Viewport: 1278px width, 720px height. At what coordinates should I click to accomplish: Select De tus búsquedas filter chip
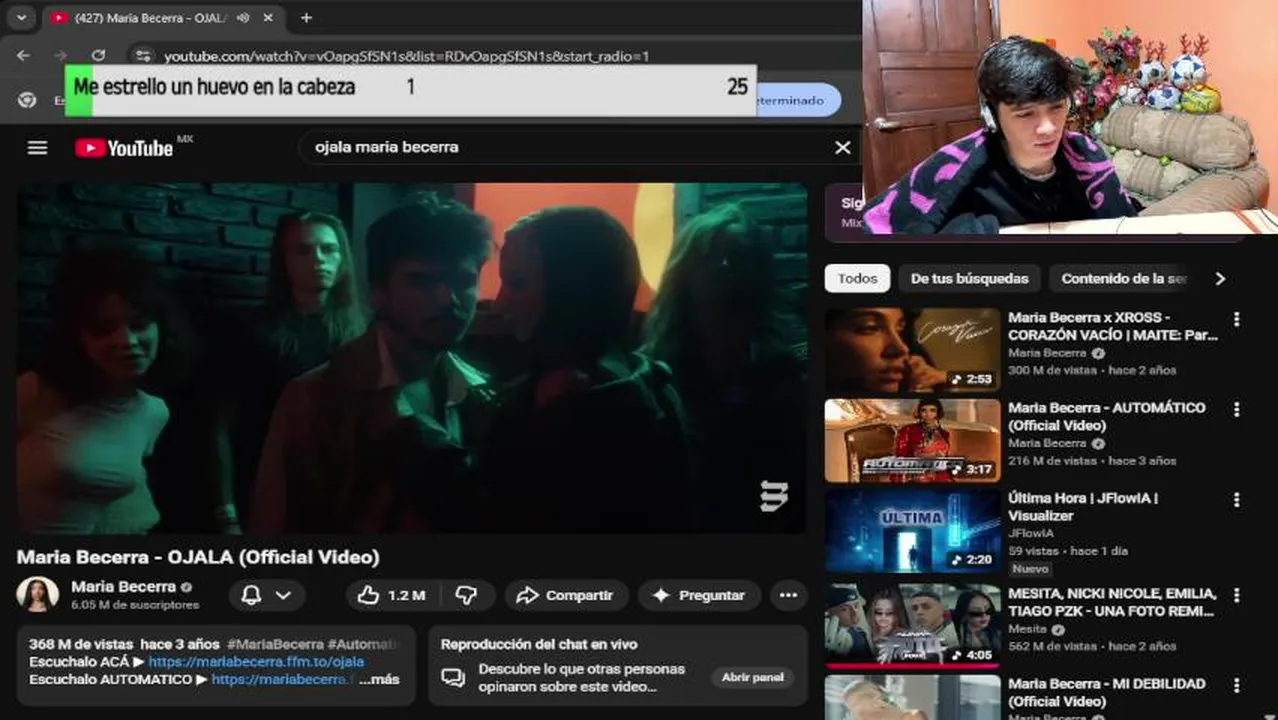point(969,279)
